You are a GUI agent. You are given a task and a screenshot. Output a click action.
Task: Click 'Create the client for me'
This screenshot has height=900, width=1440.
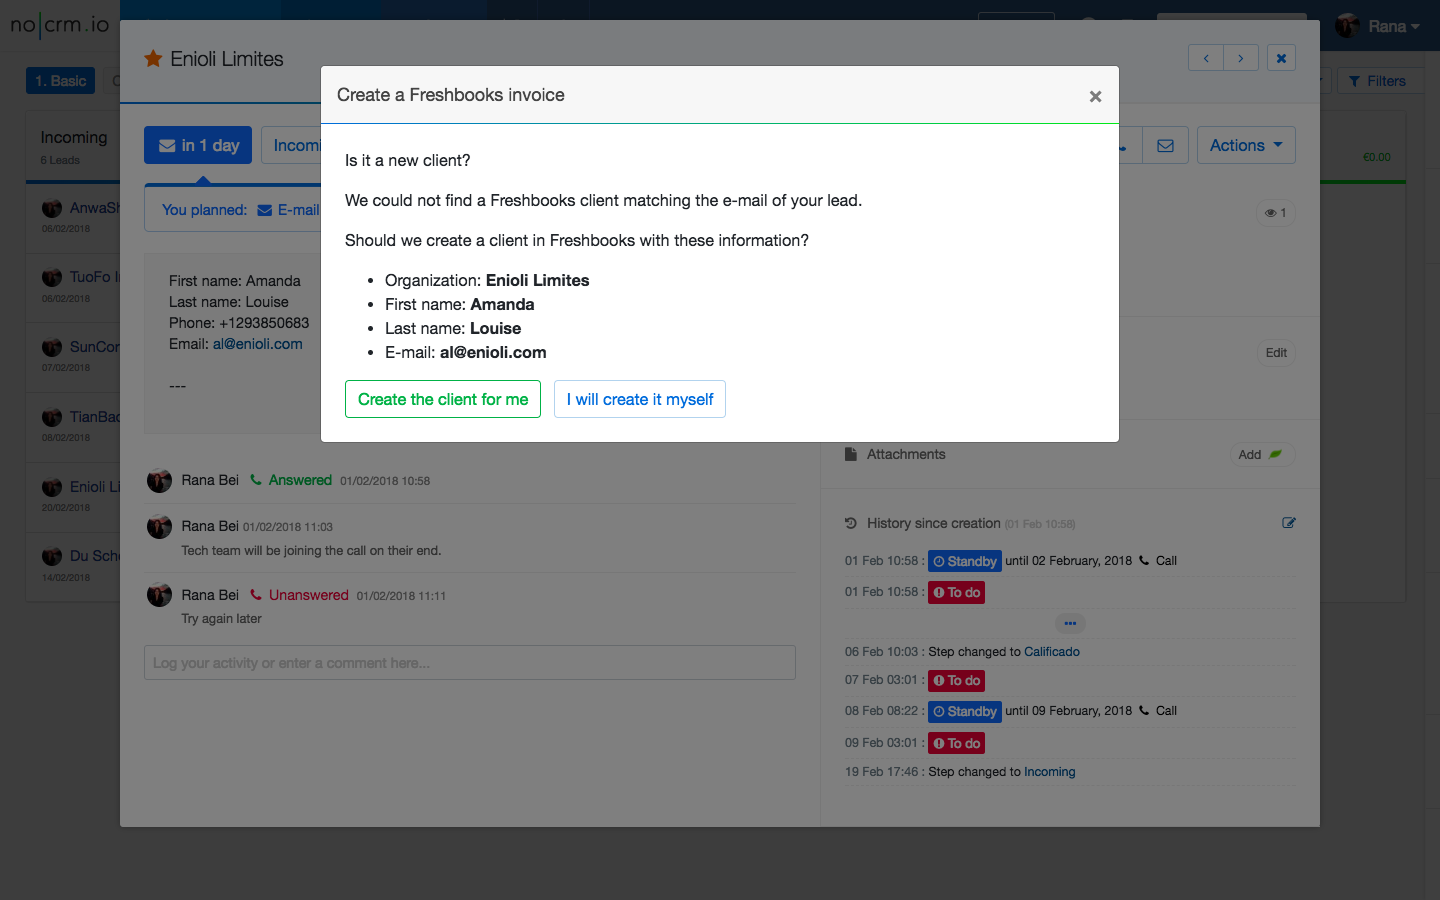coord(442,399)
